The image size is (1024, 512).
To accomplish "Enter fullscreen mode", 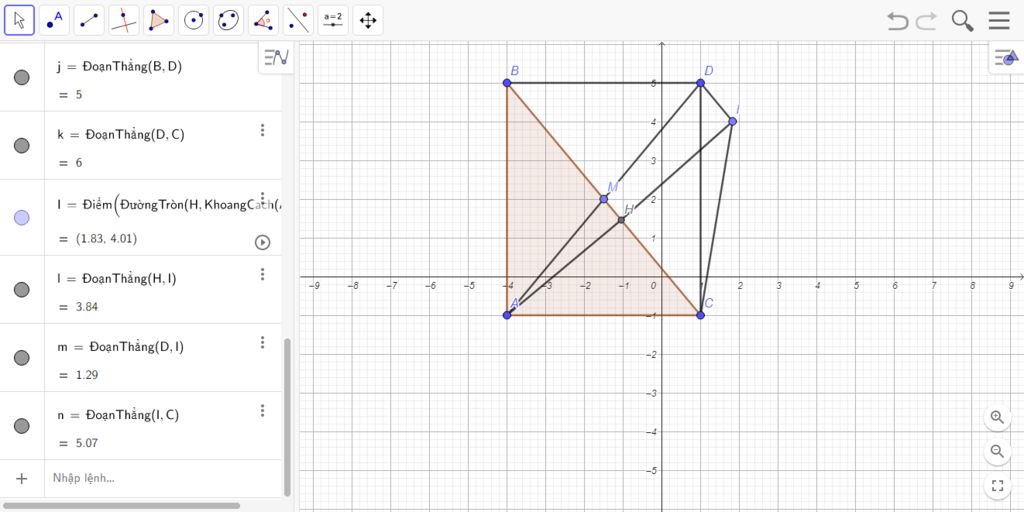I will point(997,485).
